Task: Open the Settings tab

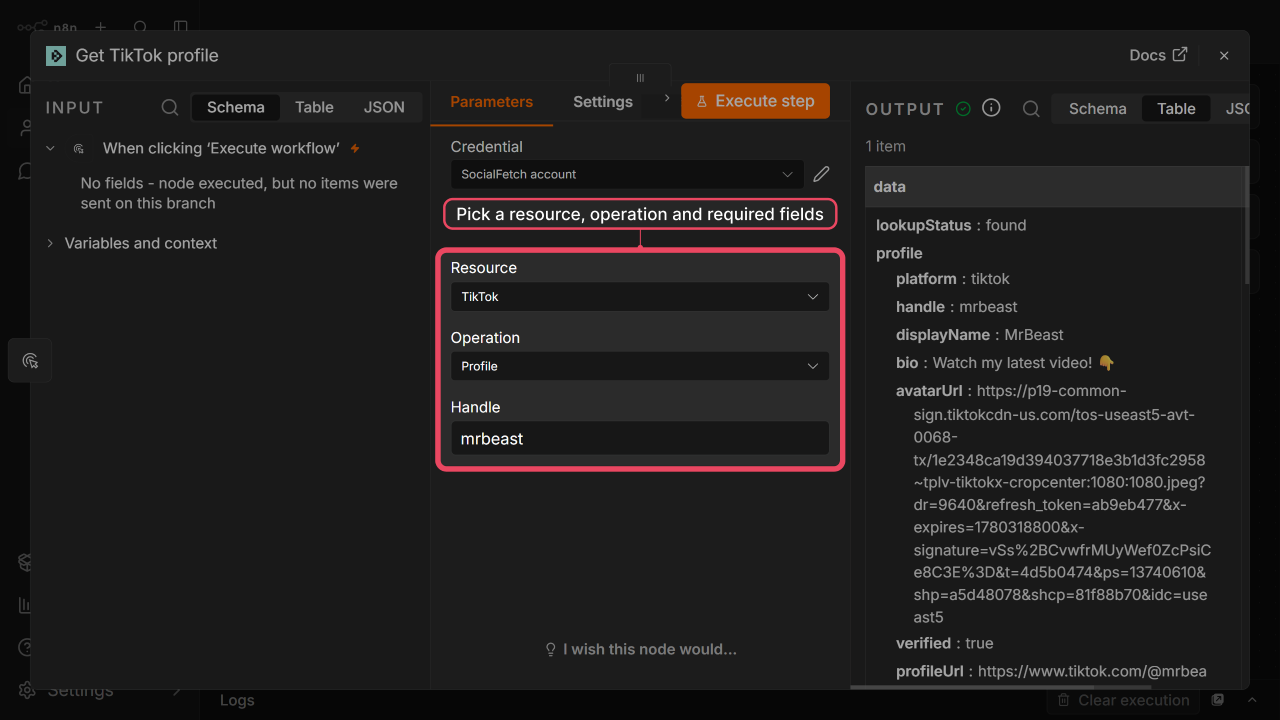Action: 603,102
